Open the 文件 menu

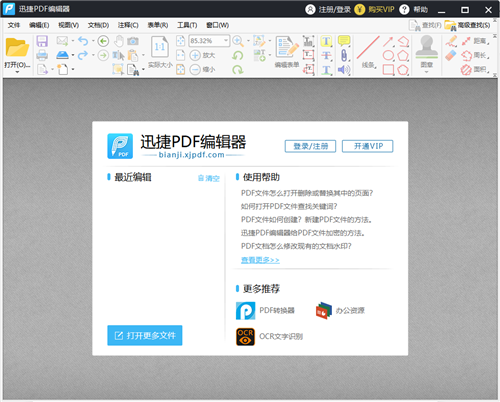click(x=14, y=25)
